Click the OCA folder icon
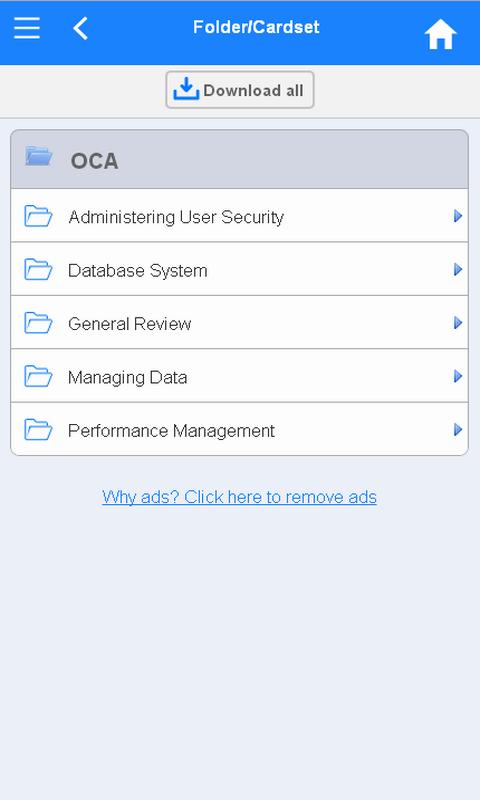 pyautogui.click(x=39, y=156)
